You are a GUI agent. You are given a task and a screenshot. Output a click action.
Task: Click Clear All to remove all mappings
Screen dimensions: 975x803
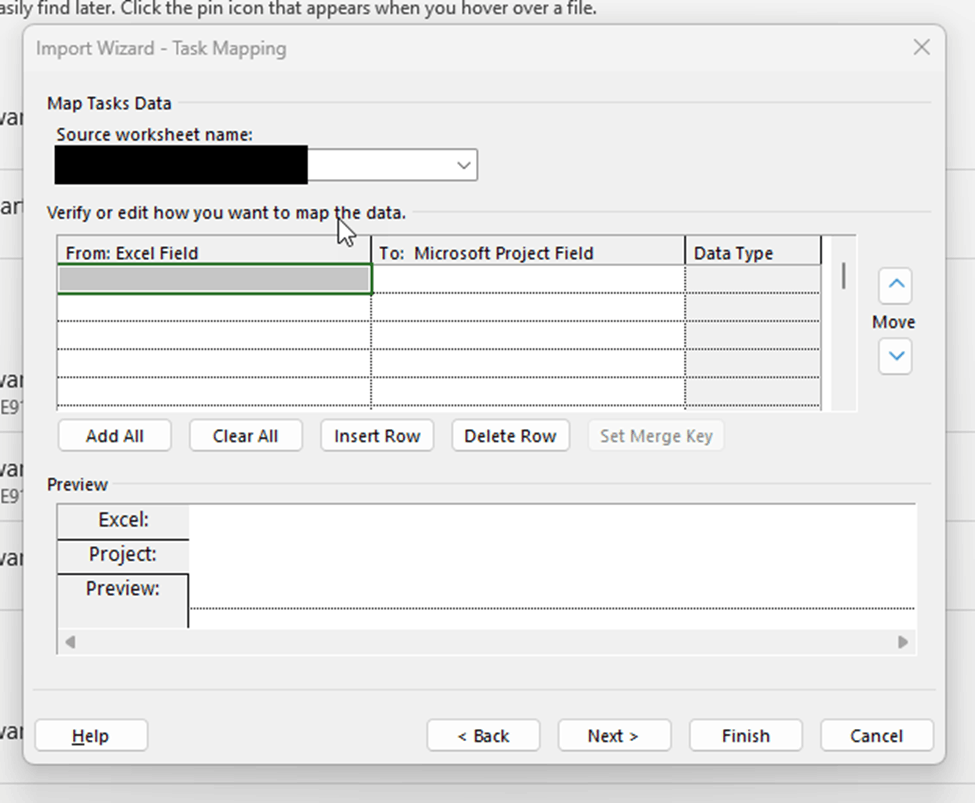pyautogui.click(x=245, y=435)
